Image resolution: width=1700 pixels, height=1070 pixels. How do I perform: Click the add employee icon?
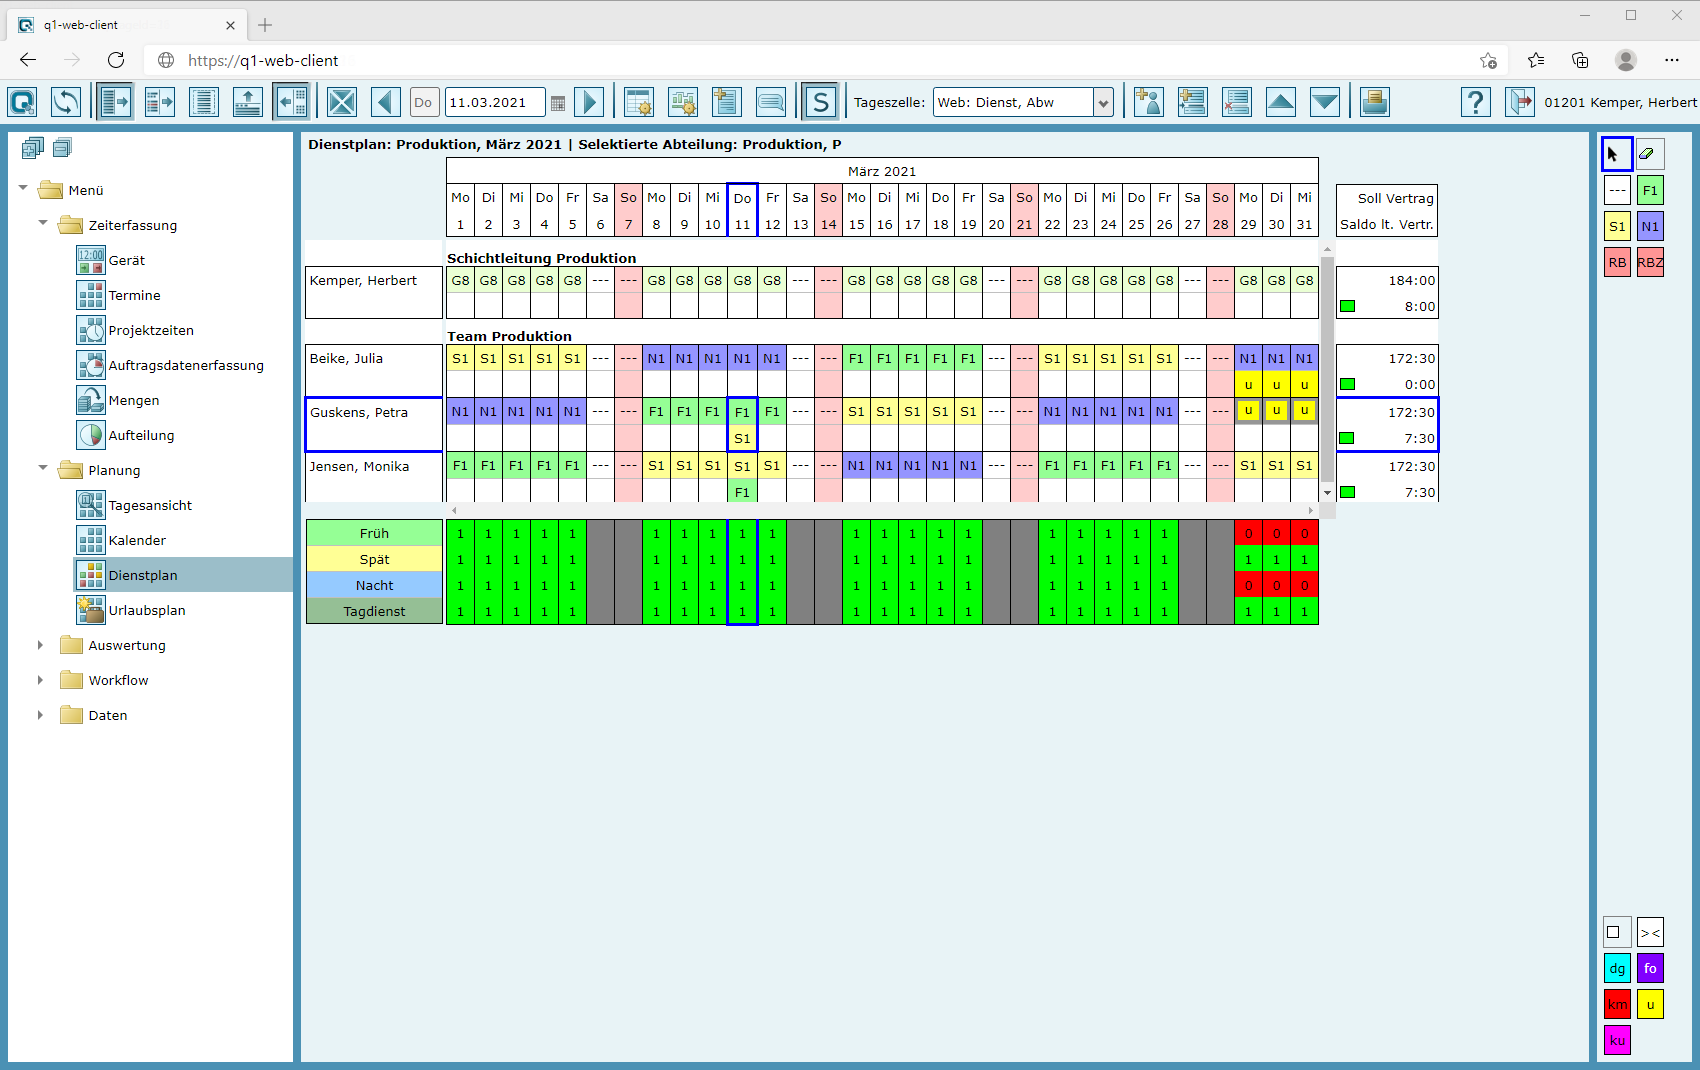tap(1148, 102)
